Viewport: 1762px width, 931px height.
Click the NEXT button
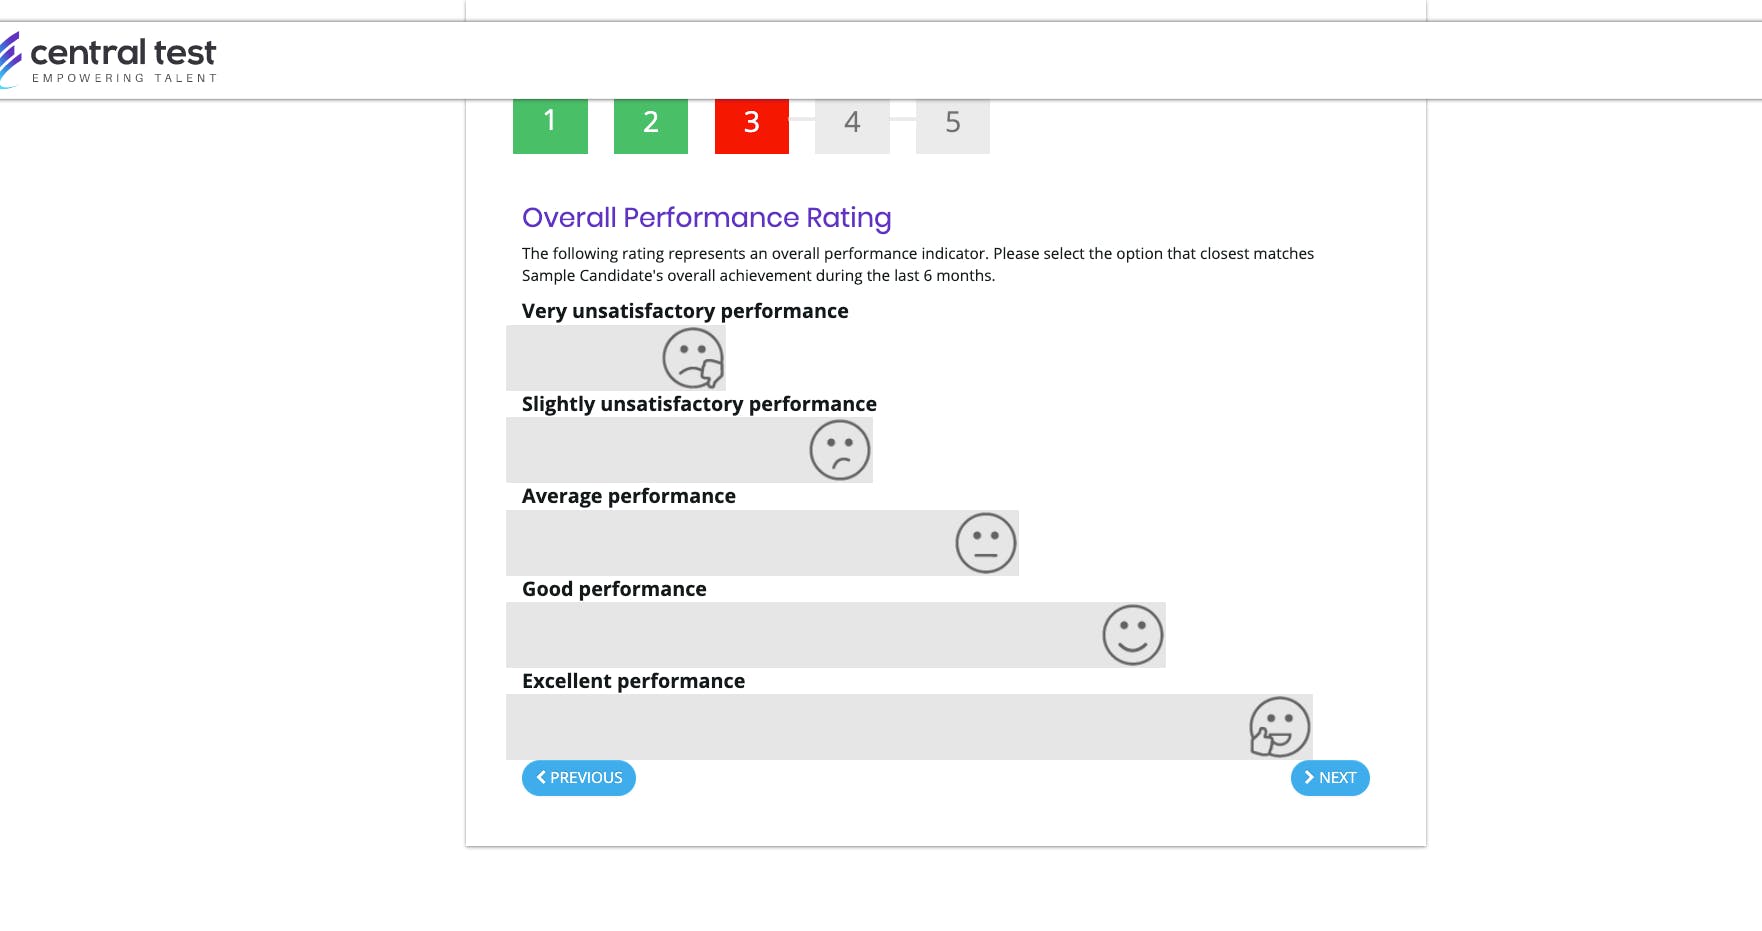(x=1330, y=778)
